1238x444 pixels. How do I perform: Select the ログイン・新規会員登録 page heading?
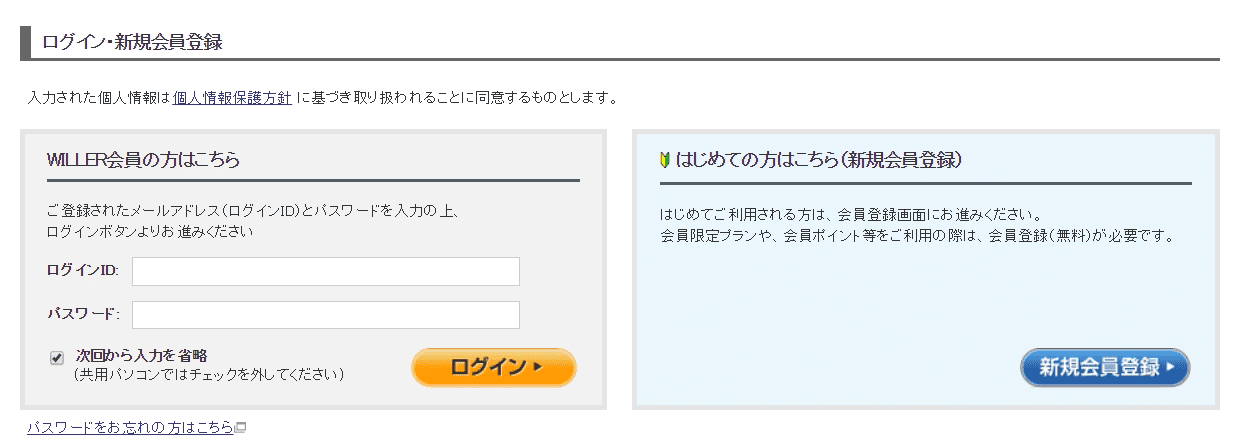pos(132,42)
